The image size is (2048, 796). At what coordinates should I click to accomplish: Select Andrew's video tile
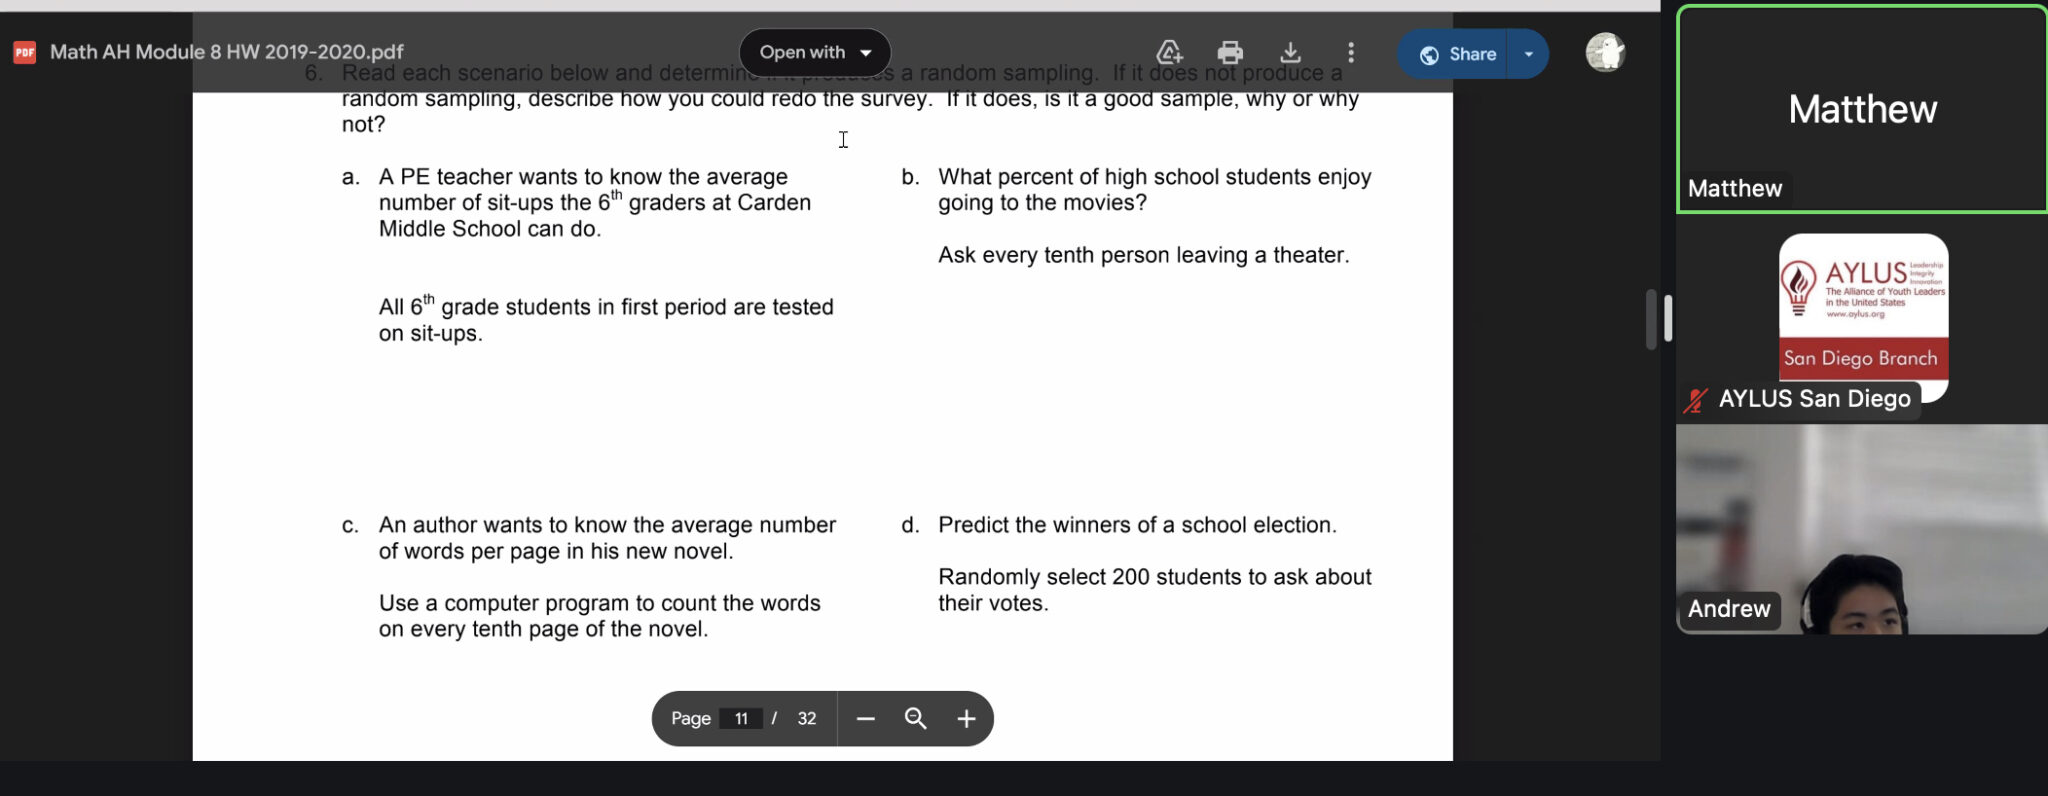click(1862, 529)
